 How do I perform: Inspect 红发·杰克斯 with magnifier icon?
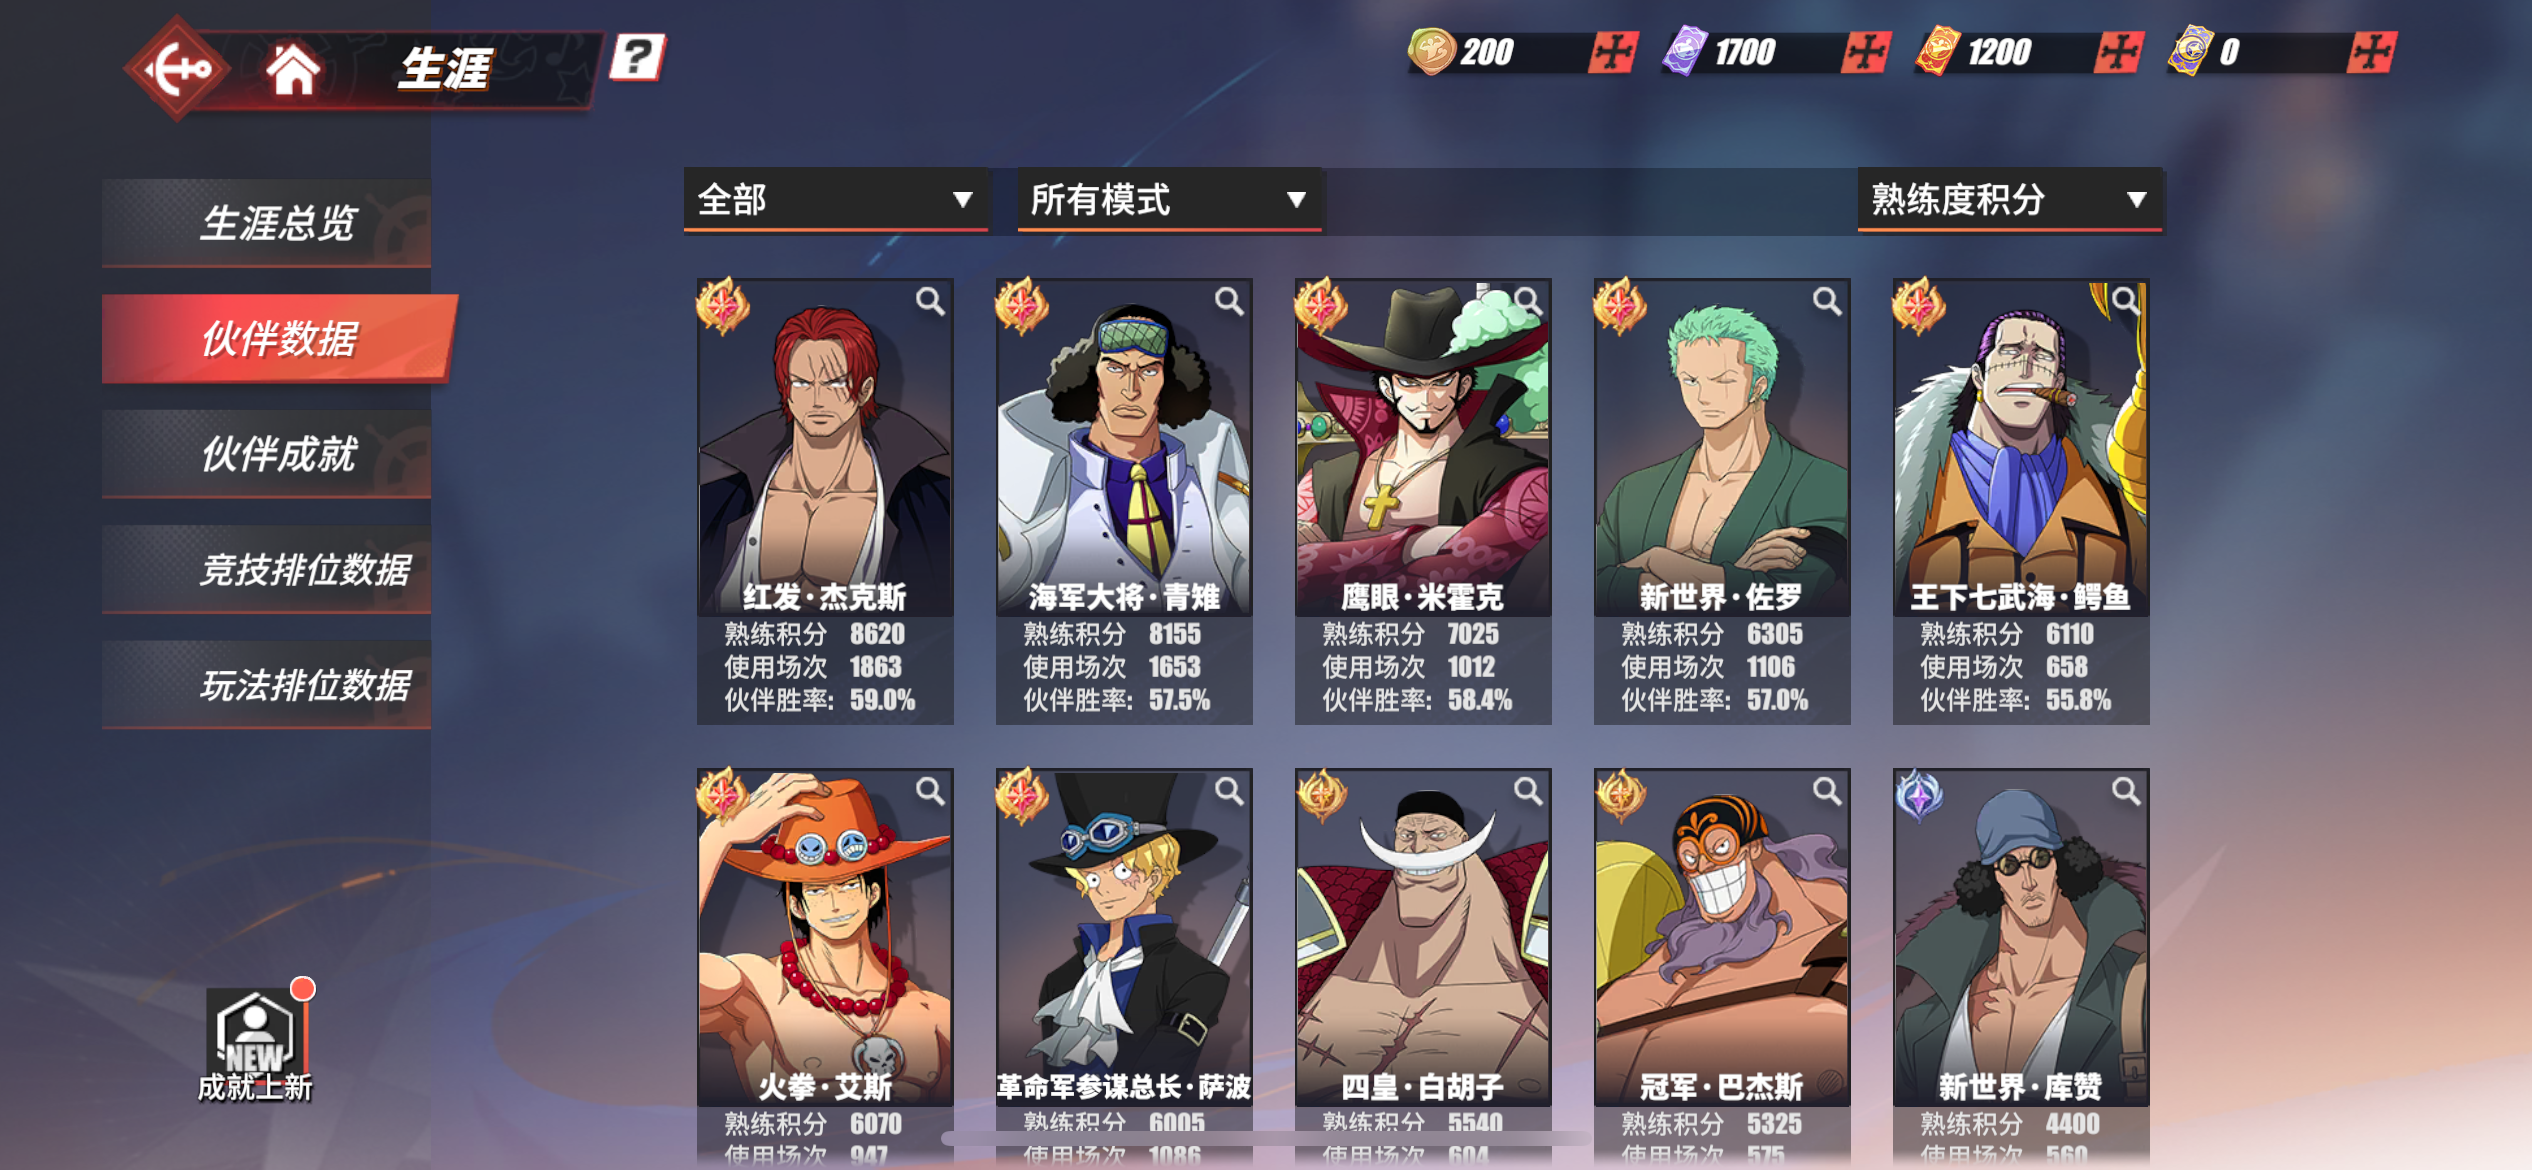click(x=930, y=301)
